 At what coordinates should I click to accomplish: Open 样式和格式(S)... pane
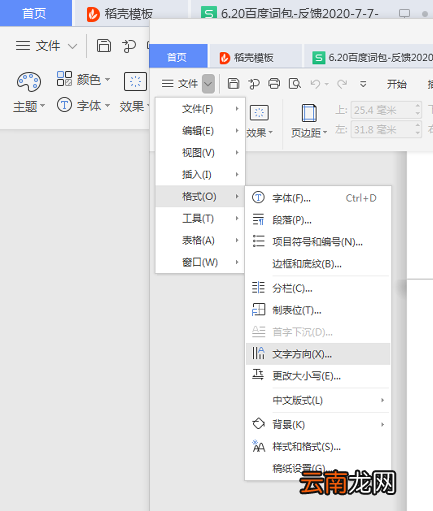(x=318, y=446)
